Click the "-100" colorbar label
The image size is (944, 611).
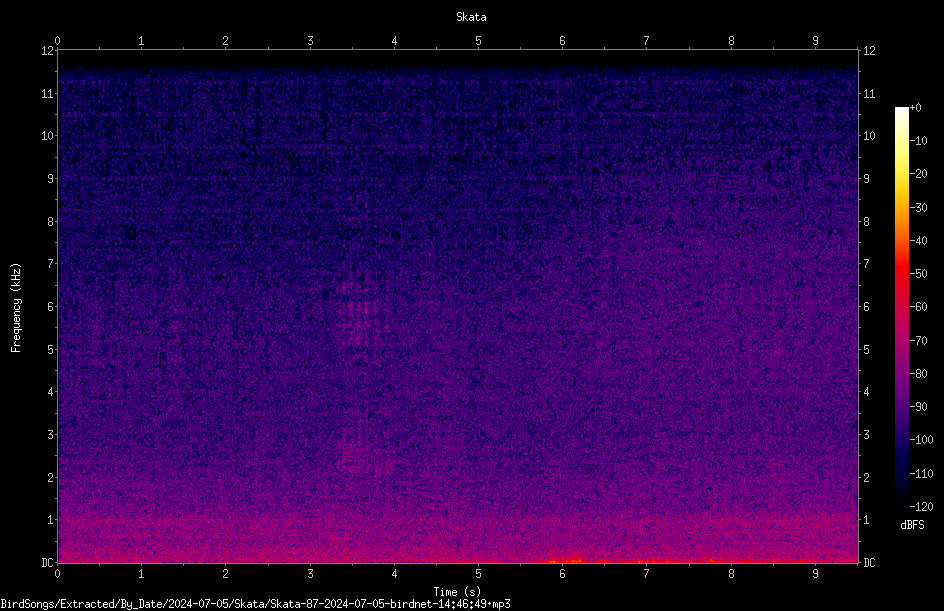click(922, 440)
